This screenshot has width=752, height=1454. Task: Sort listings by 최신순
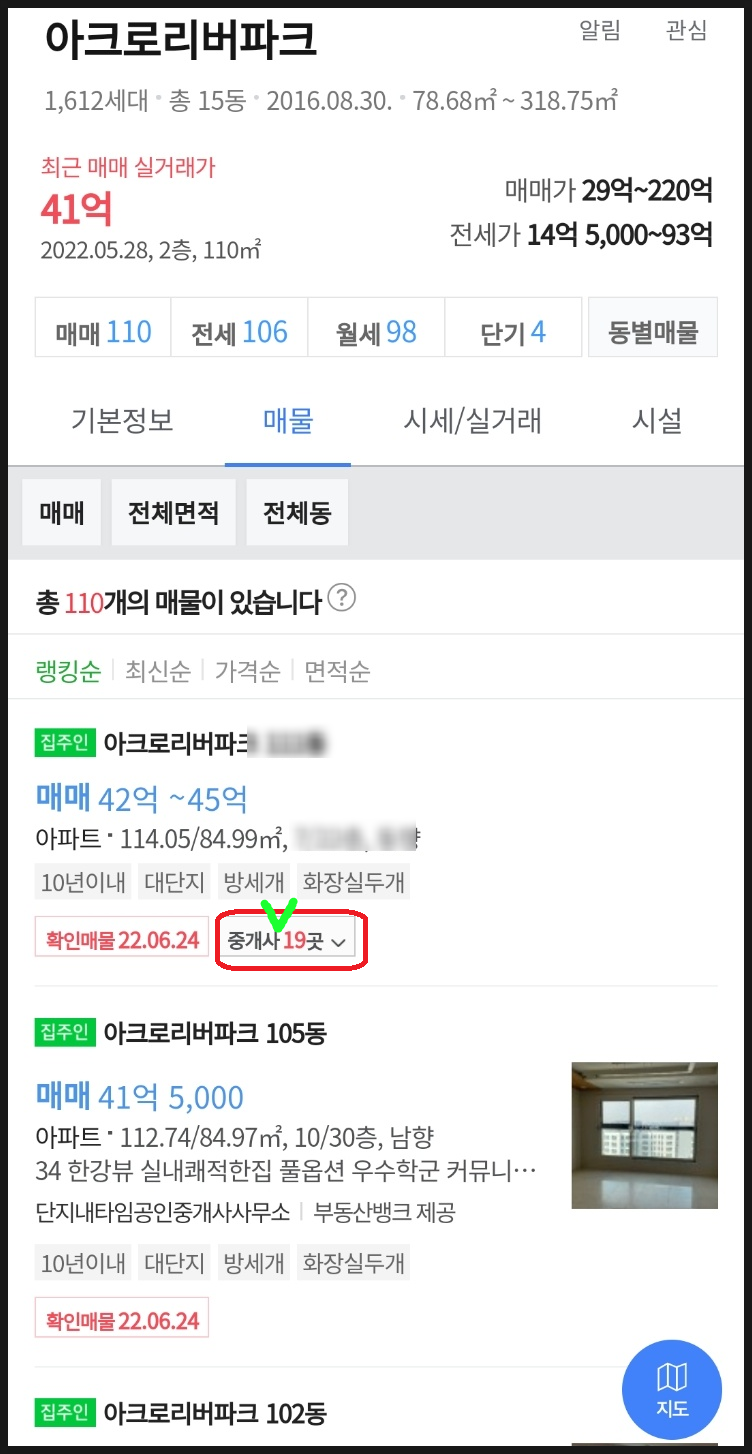tap(158, 671)
